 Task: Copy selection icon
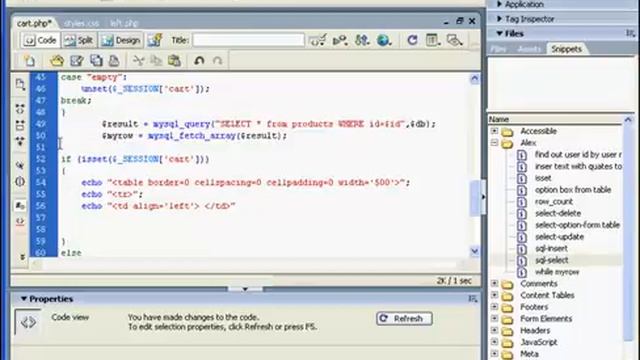156,61
